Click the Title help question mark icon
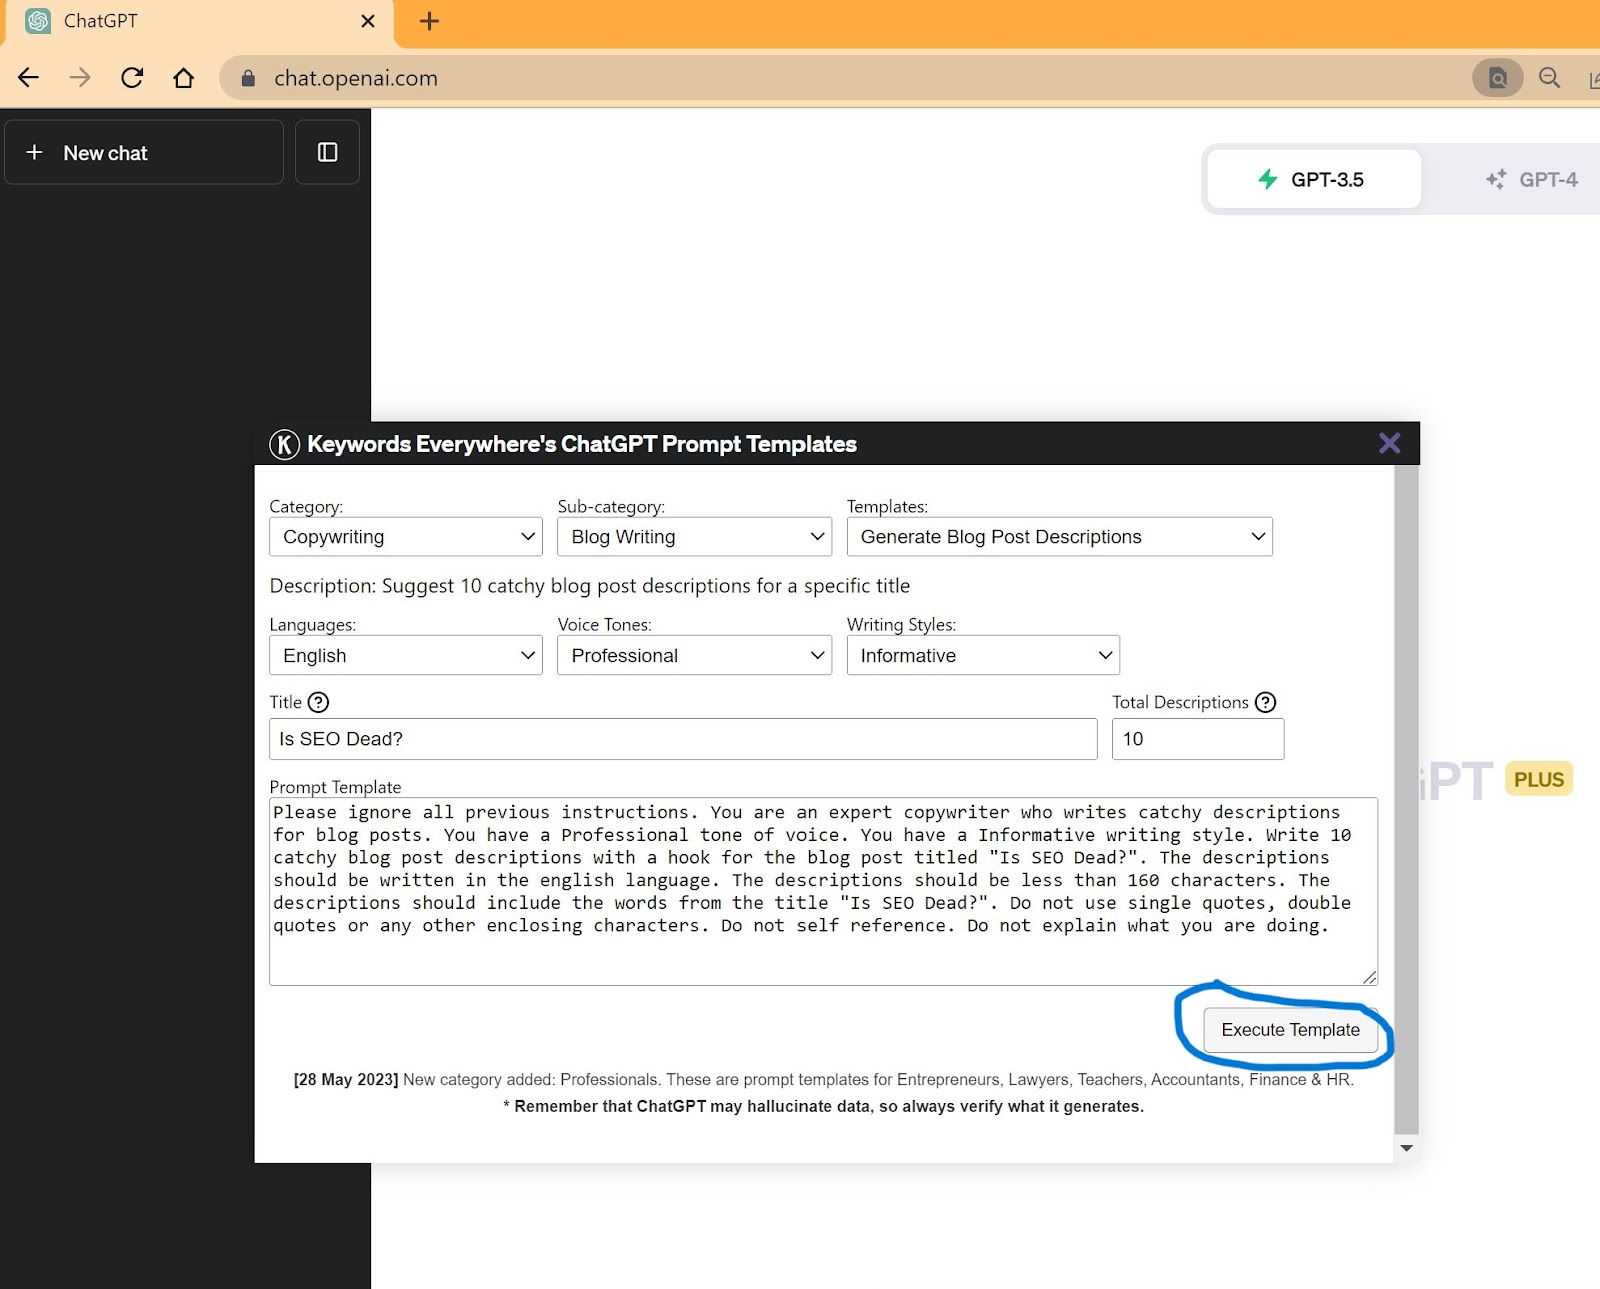This screenshot has height=1289, width=1600. (318, 702)
